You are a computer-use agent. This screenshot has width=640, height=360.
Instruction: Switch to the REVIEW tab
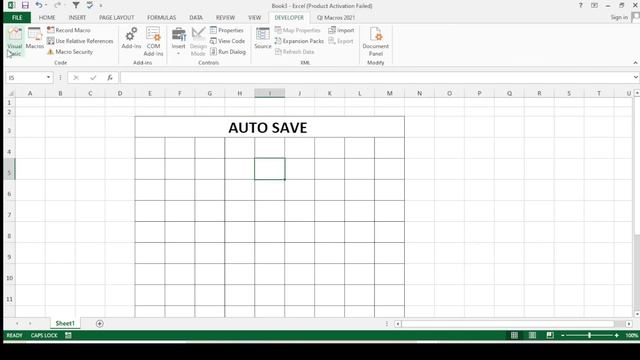coord(225,18)
